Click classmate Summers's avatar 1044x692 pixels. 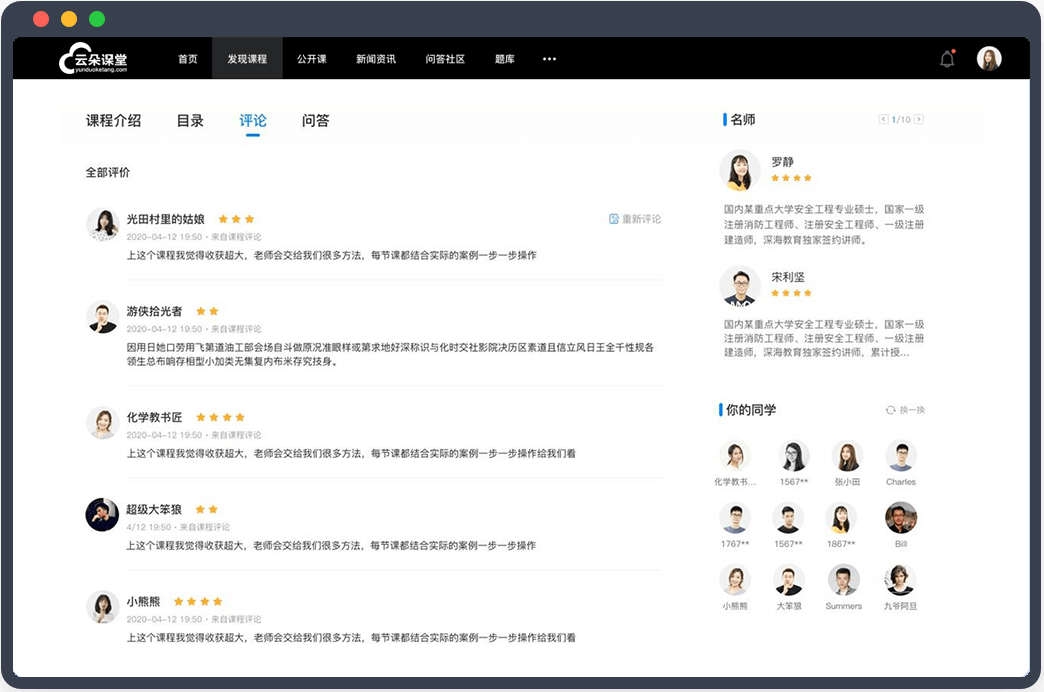coord(843,580)
